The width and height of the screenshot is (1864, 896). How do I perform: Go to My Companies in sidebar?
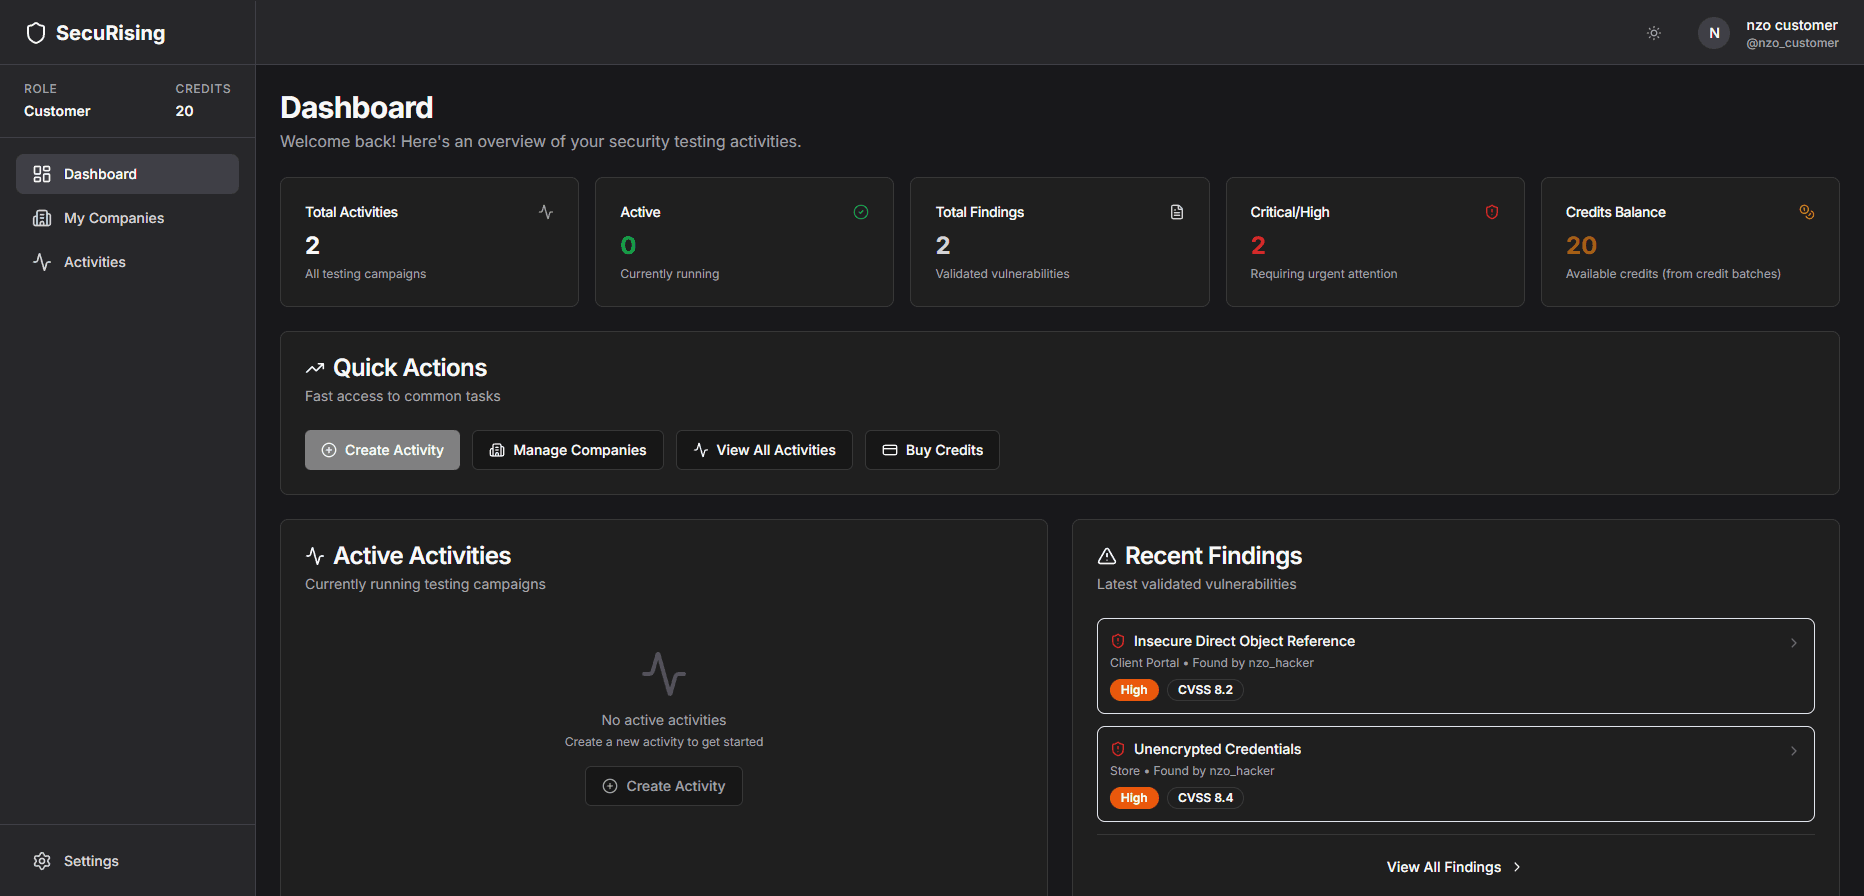pyautogui.click(x=127, y=218)
